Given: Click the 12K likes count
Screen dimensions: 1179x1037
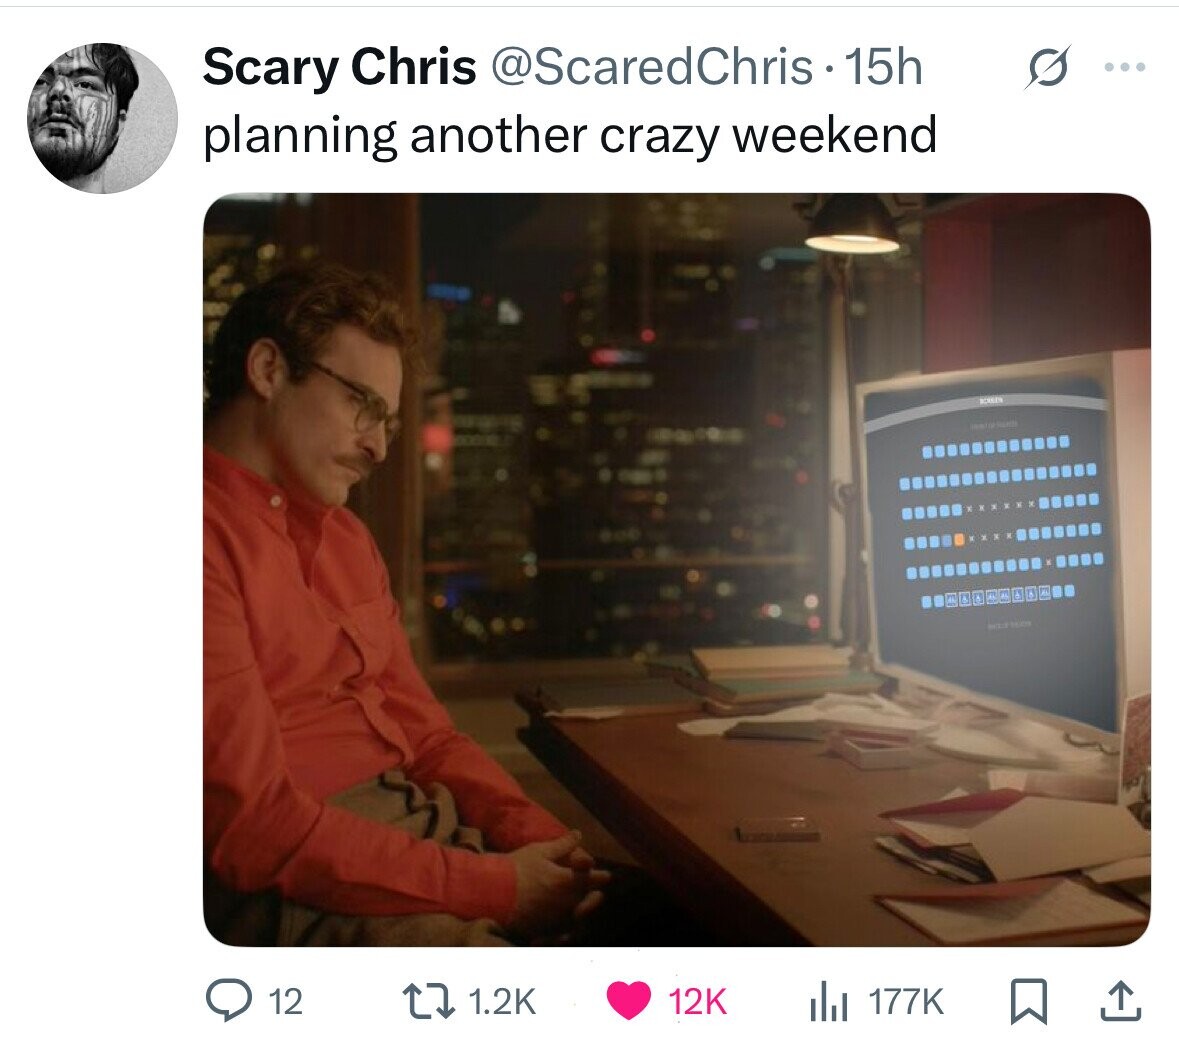Looking at the screenshot, I should click(698, 1002).
